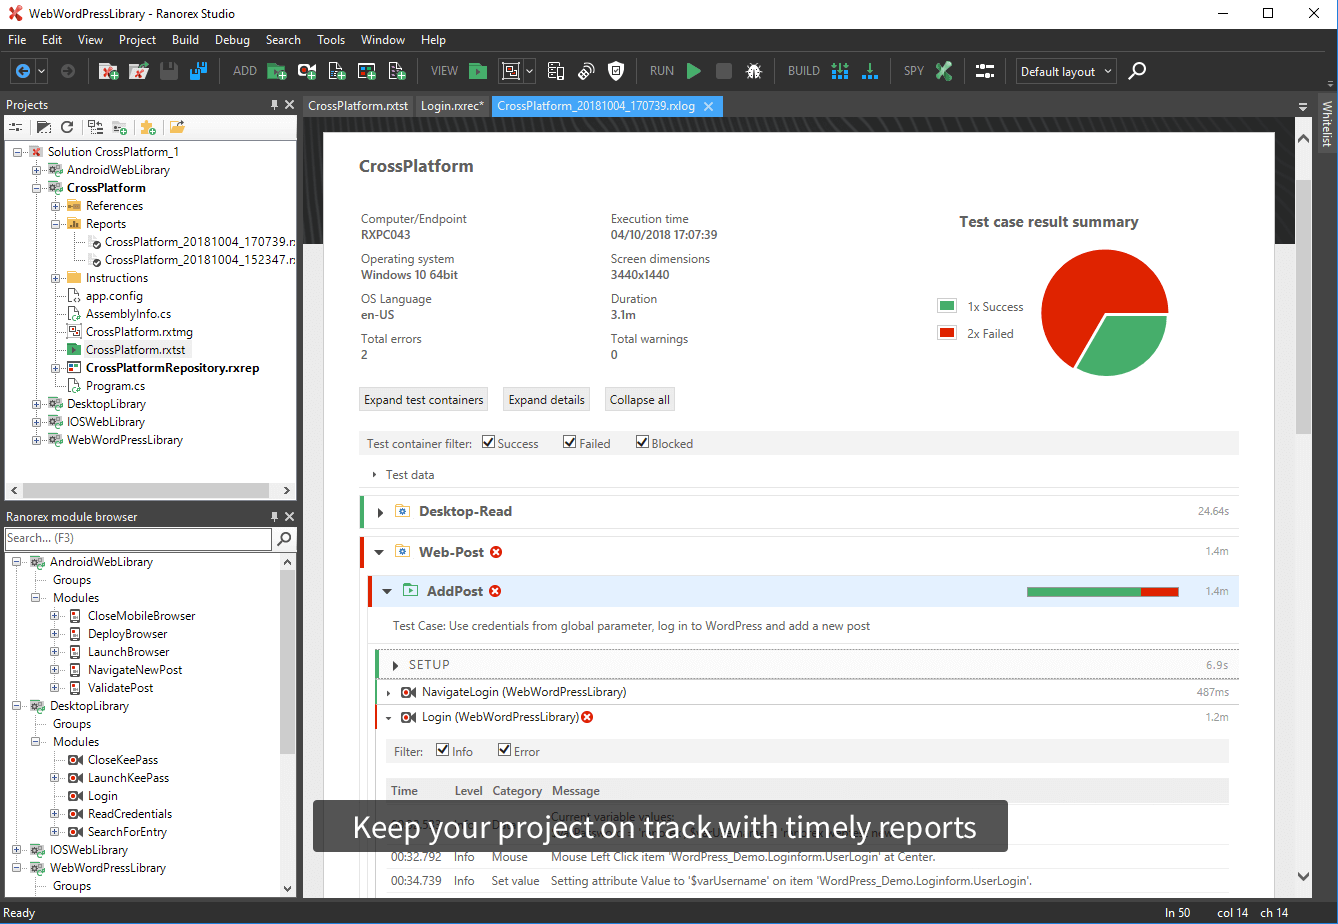This screenshot has height=924, width=1338.
Task: Click the Projects panel horizontal scrollbar
Action: (146, 491)
